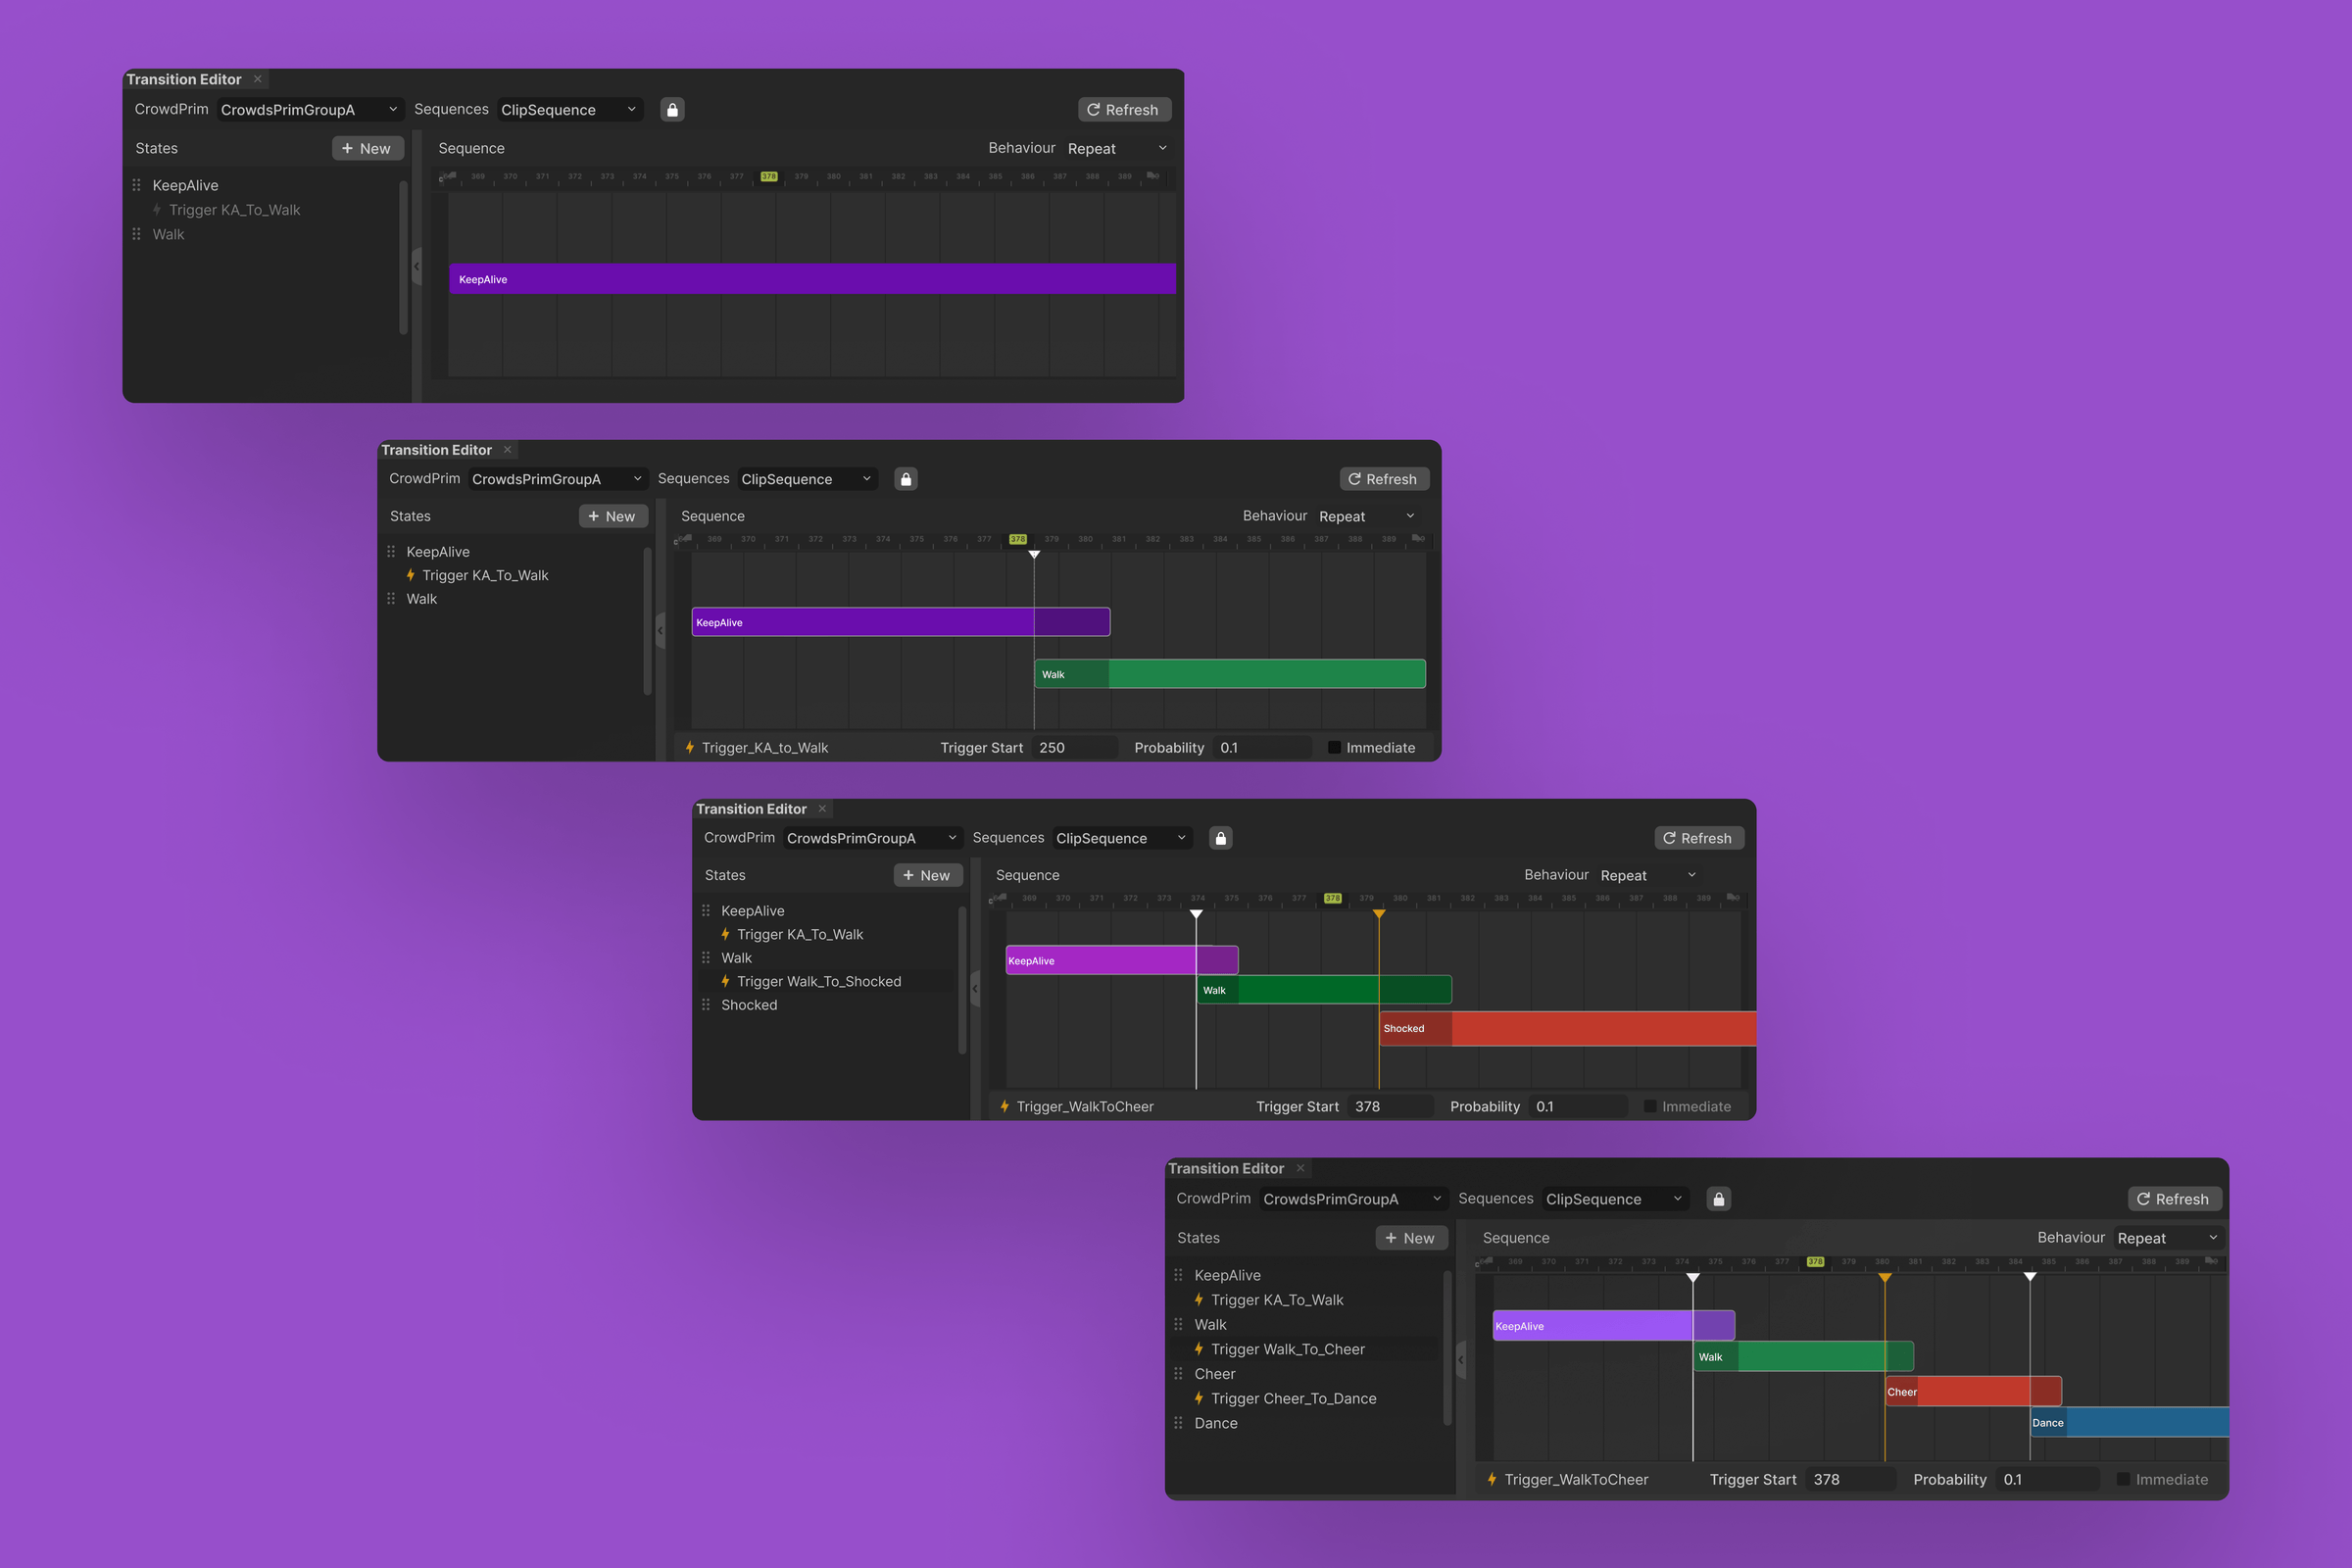
Task: Open Behaviour Repeat dropdown in the bottom editor
Action: [x=2167, y=1238]
